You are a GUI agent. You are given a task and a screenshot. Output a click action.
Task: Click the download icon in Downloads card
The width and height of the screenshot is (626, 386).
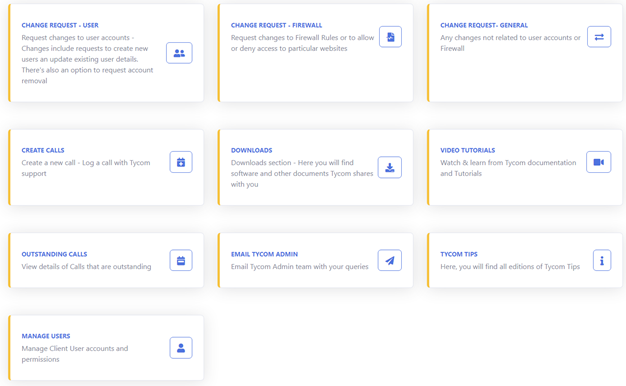coord(390,167)
